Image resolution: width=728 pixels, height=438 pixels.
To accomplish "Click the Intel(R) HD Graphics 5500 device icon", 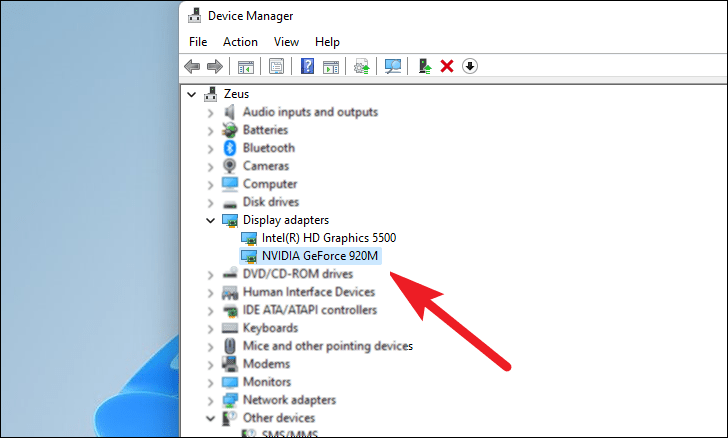I will 249,238.
